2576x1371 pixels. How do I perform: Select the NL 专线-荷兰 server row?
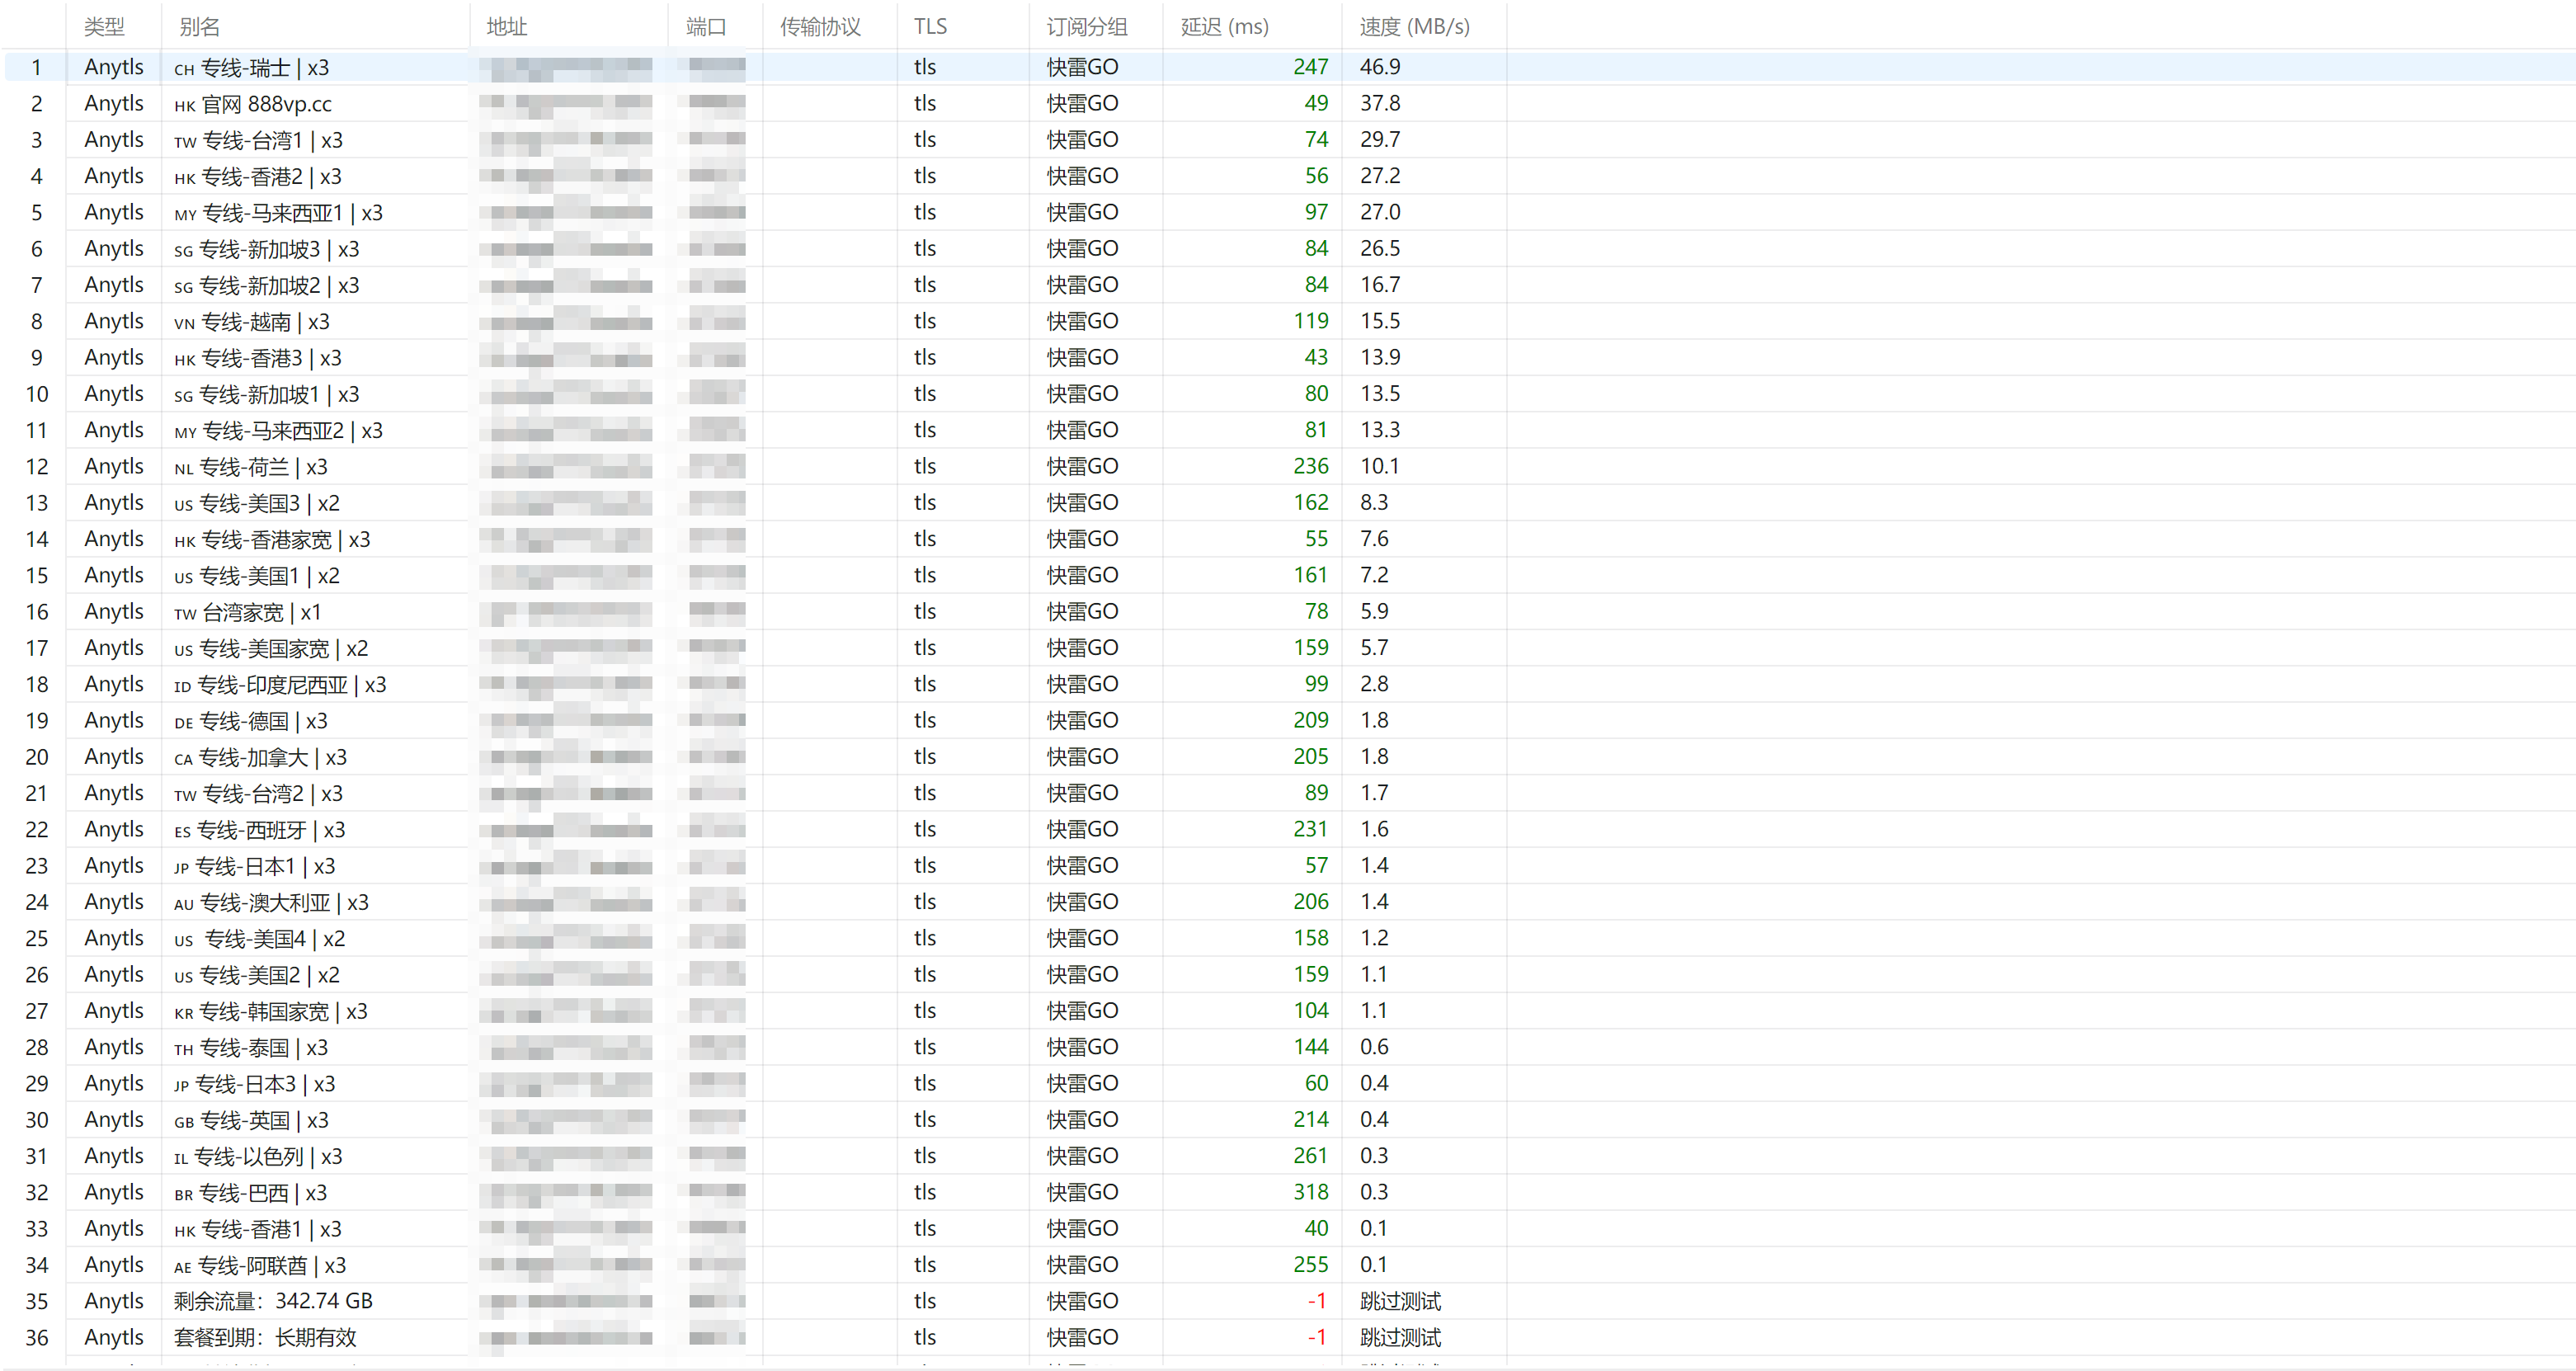(x=1288, y=466)
